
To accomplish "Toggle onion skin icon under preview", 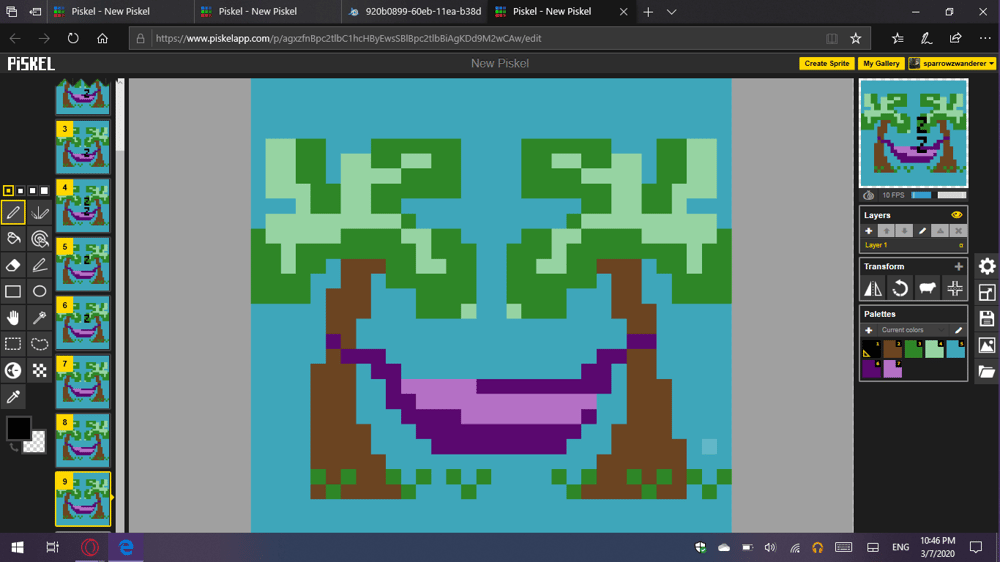I will point(869,195).
